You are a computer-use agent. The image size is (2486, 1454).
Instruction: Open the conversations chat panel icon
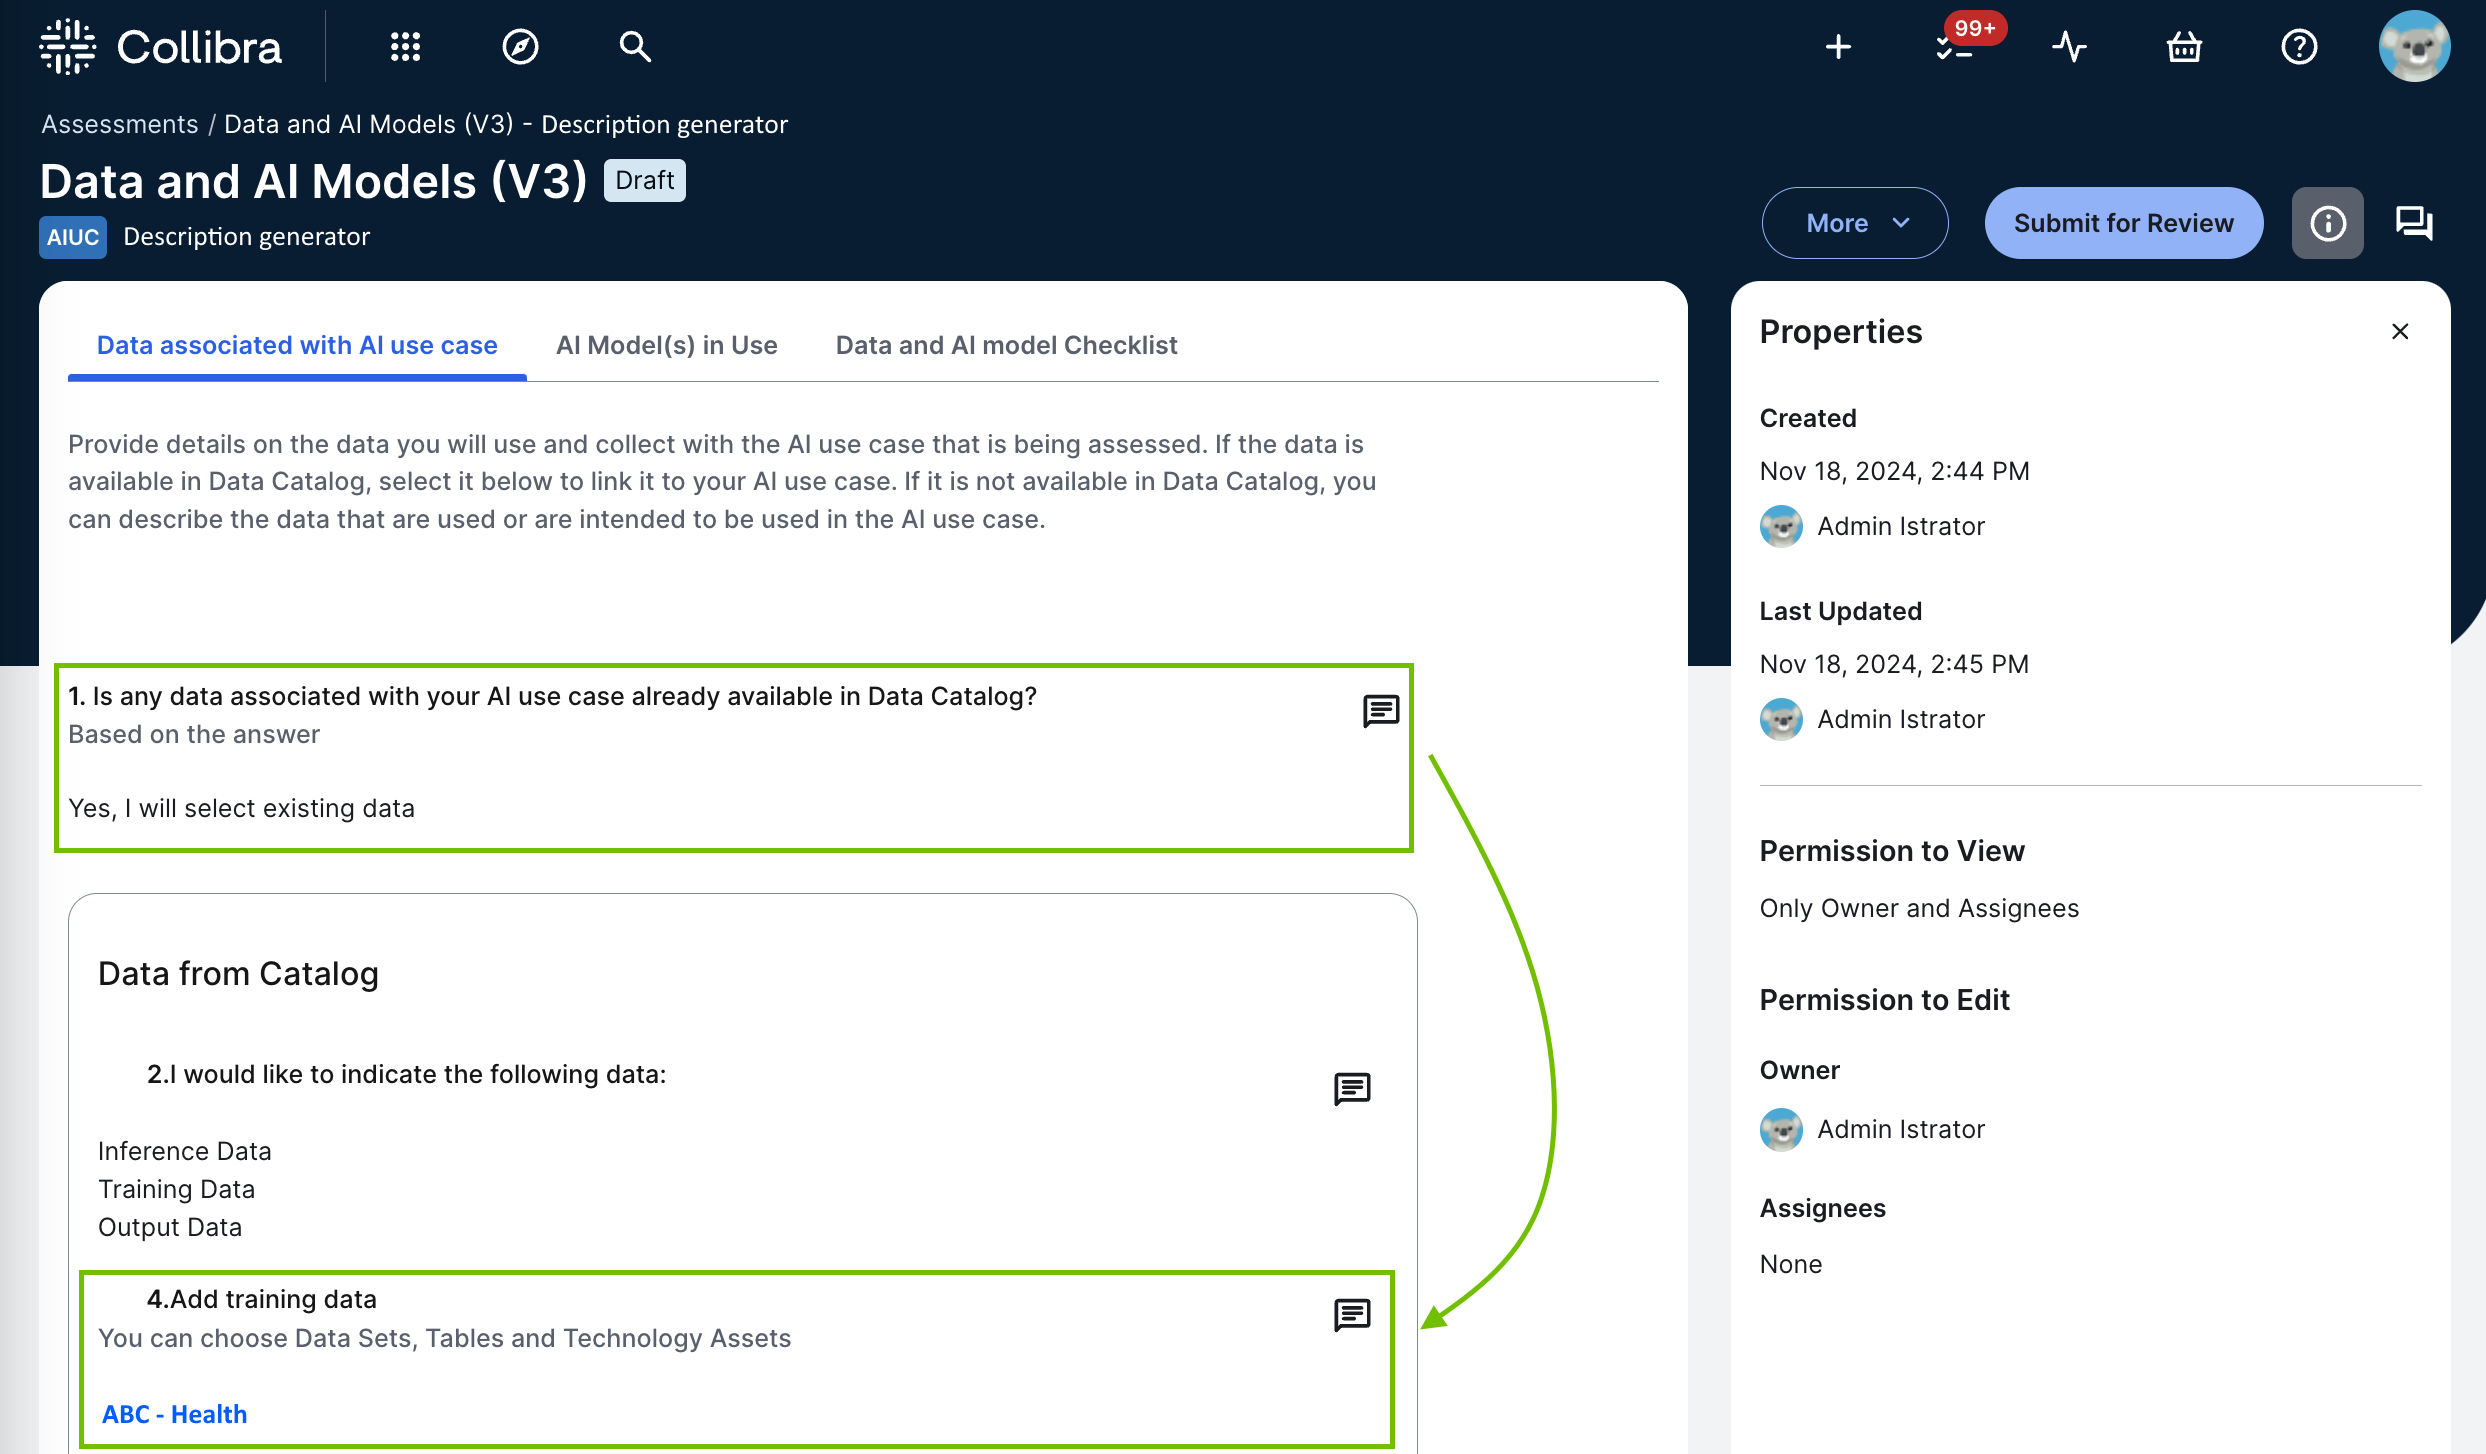pos(2414,223)
